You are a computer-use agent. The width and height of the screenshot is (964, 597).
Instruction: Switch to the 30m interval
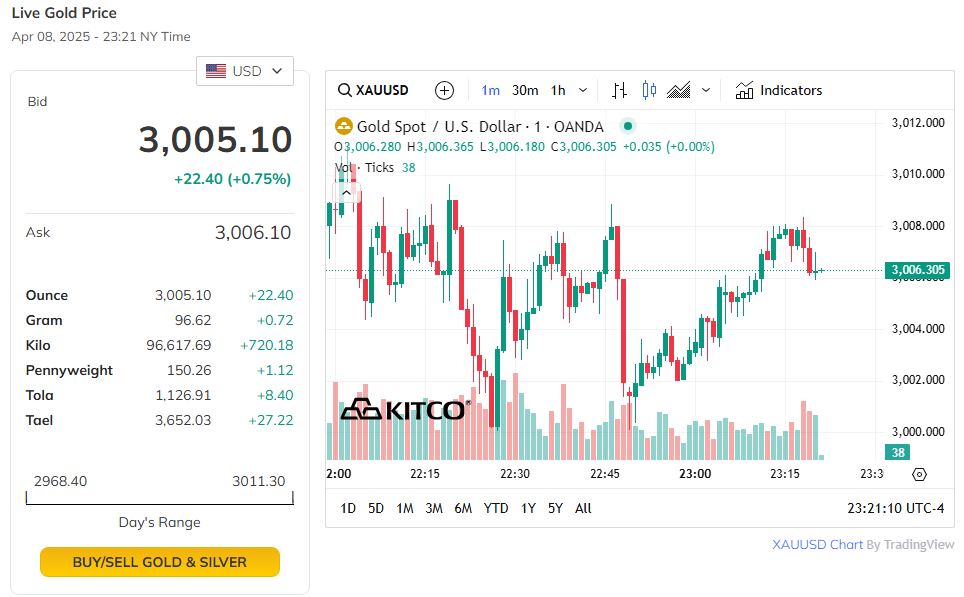524,90
